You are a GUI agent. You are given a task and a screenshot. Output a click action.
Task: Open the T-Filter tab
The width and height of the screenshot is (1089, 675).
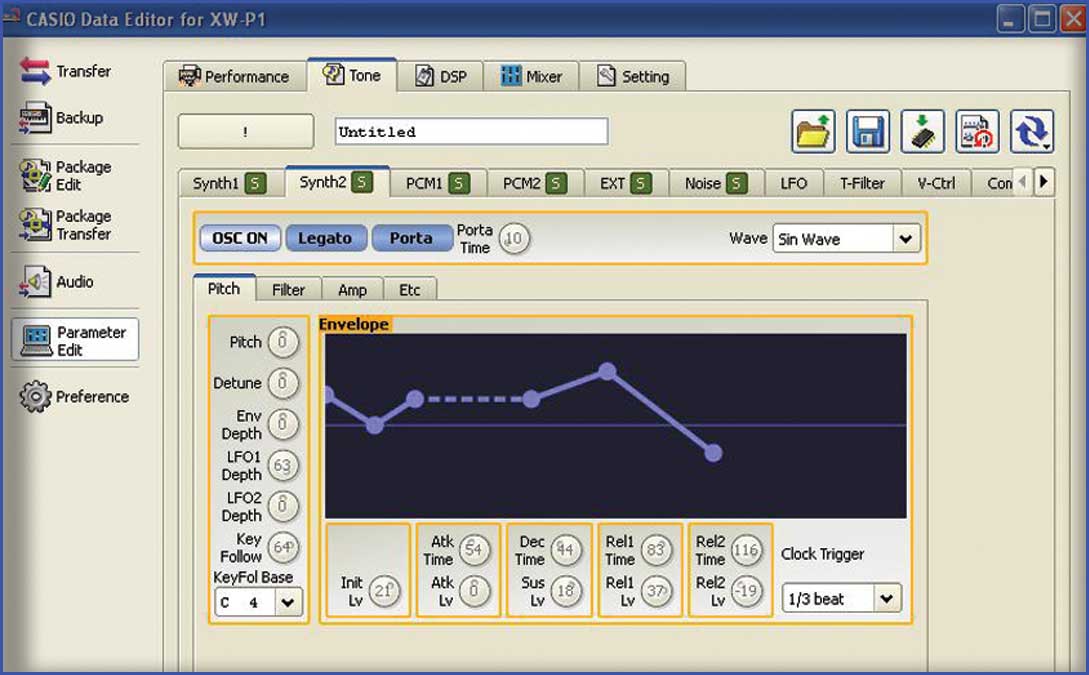coord(862,183)
